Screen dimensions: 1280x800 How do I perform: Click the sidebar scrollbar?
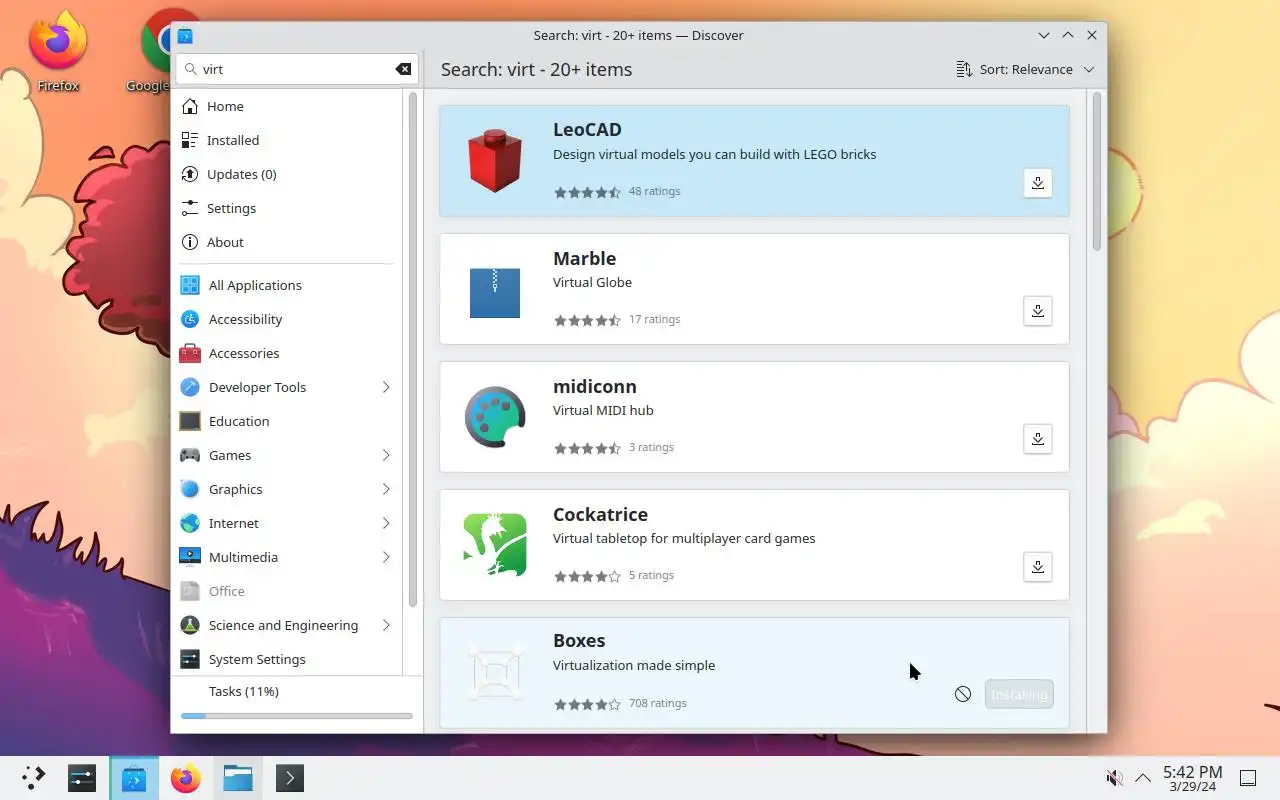click(412, 349)
